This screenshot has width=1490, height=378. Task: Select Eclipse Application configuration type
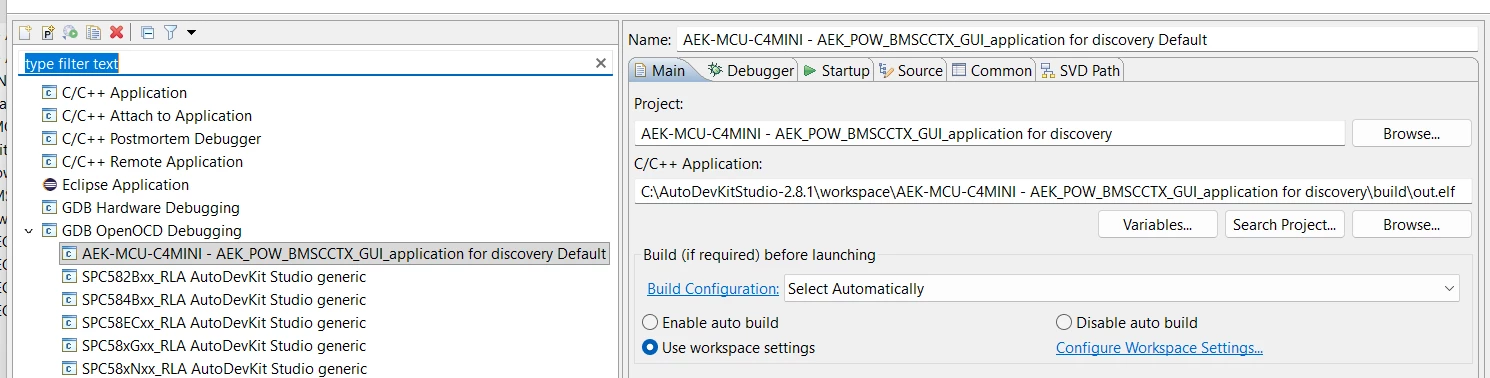click(x=125, y=185)
